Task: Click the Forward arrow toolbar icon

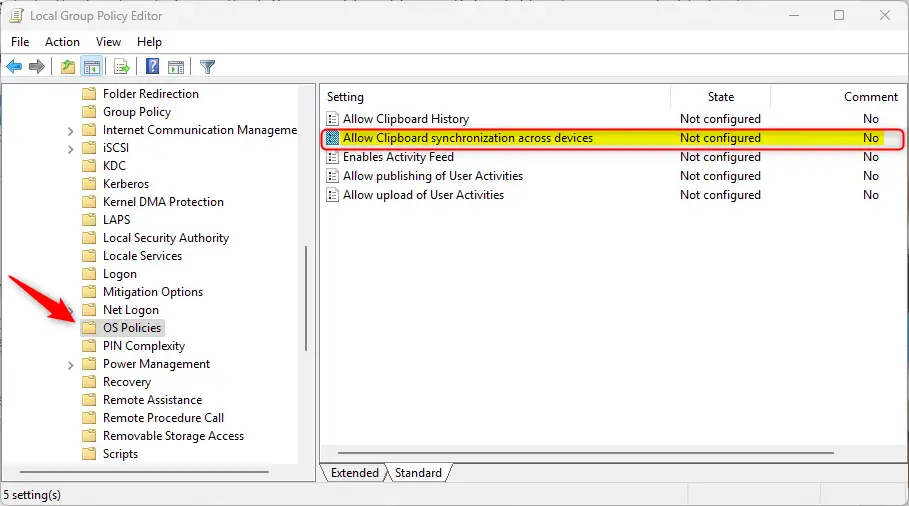Action: tap(37, 67)
